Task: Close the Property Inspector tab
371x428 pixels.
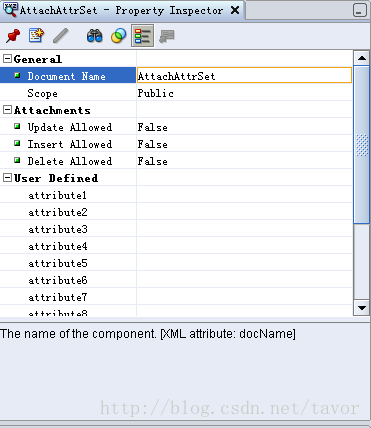Action: (x=235, y=10)
